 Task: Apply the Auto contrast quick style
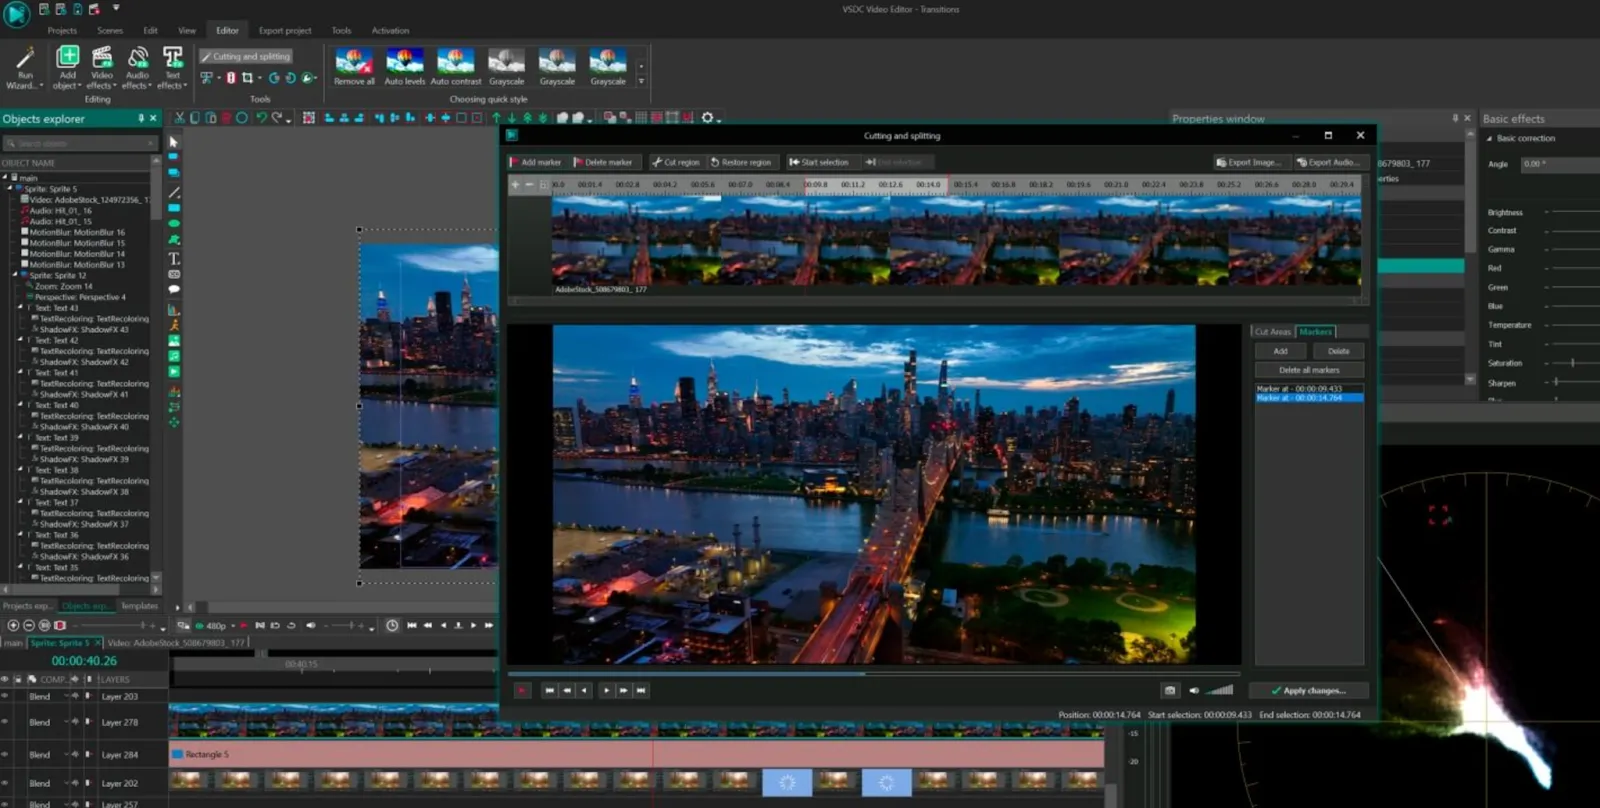pyautogui.click(x=455, y=67)
